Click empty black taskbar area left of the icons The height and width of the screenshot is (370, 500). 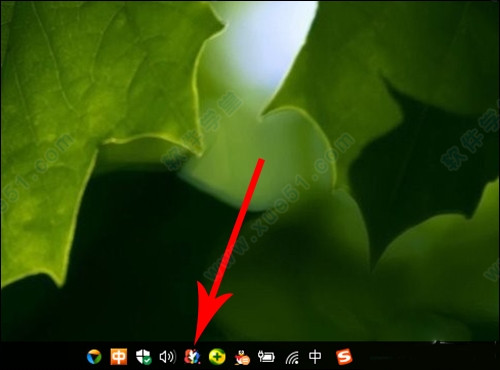coord(42,356)
